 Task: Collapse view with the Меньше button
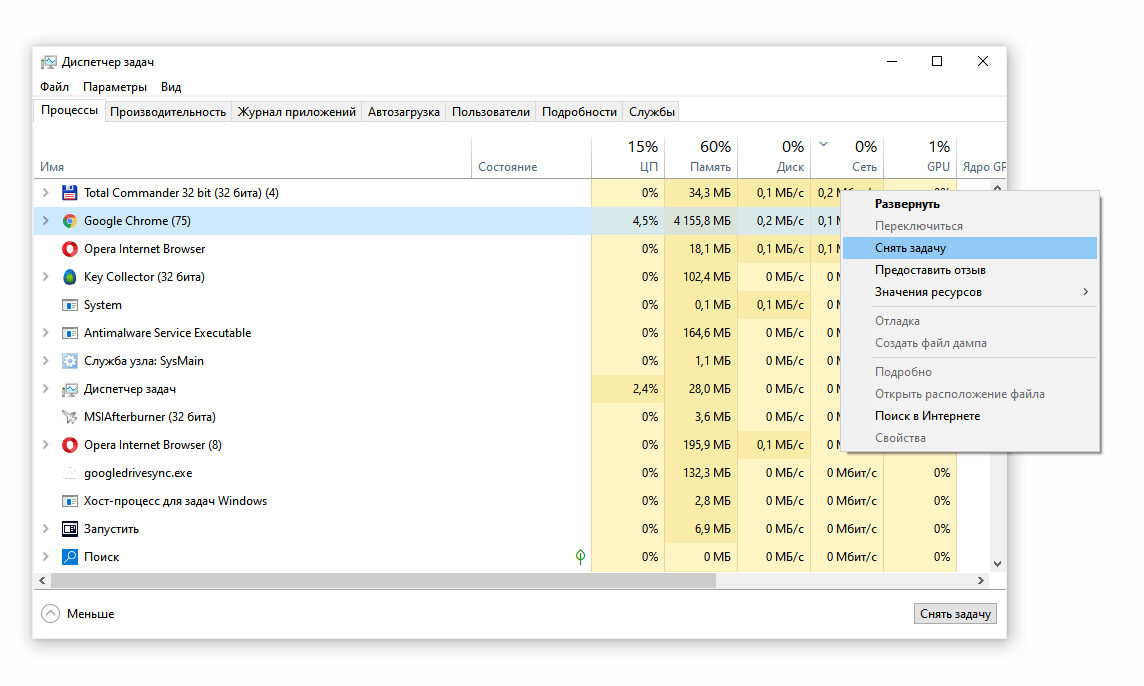(78, 614)
